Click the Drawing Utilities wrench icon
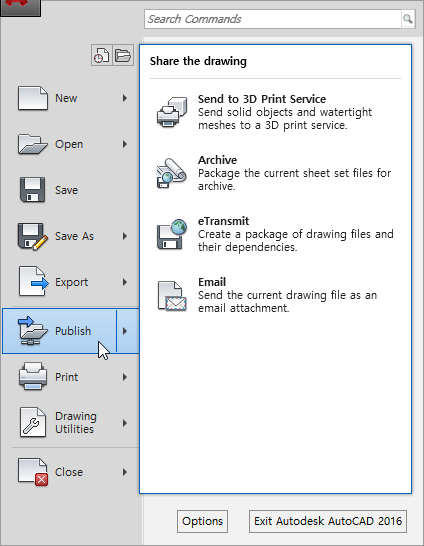The width and height of the screenshot is (424, 546). point(33,422)
